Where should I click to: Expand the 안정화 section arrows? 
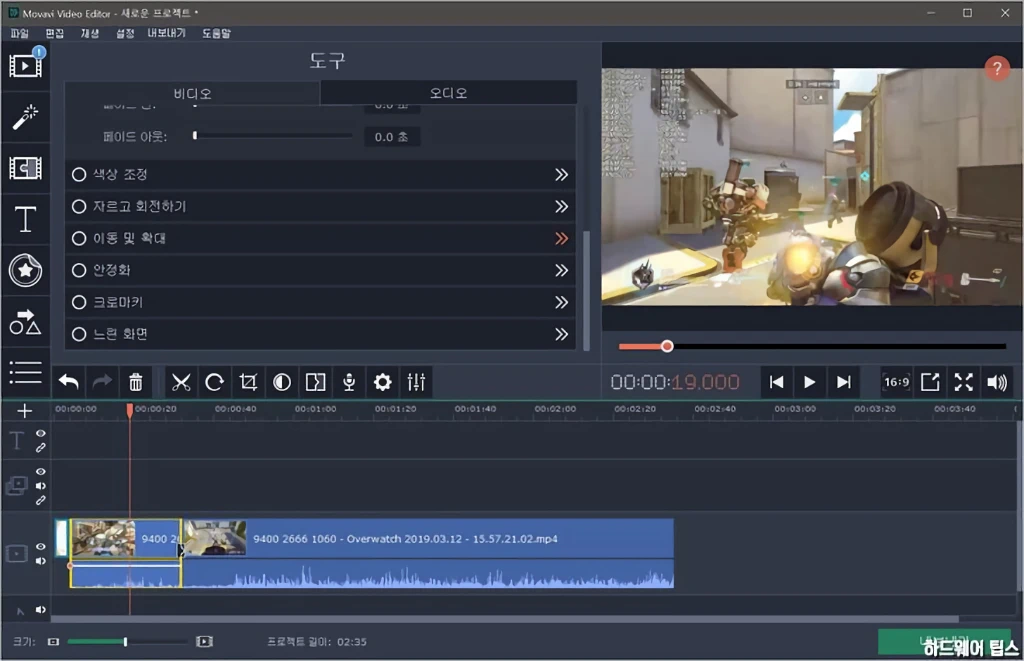562,270
